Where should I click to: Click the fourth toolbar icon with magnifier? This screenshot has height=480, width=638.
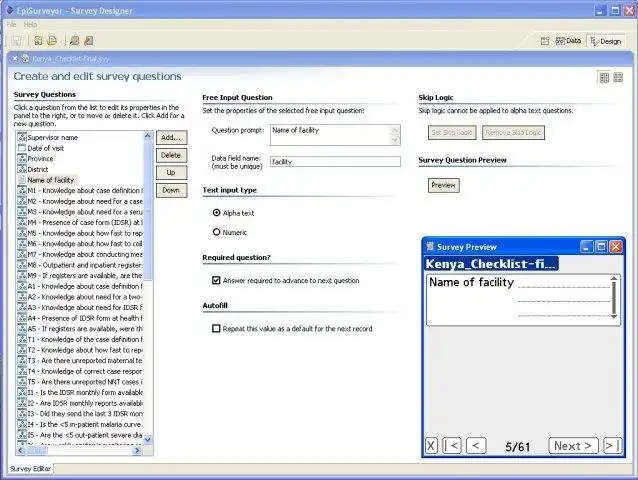(x=74, y=40)
